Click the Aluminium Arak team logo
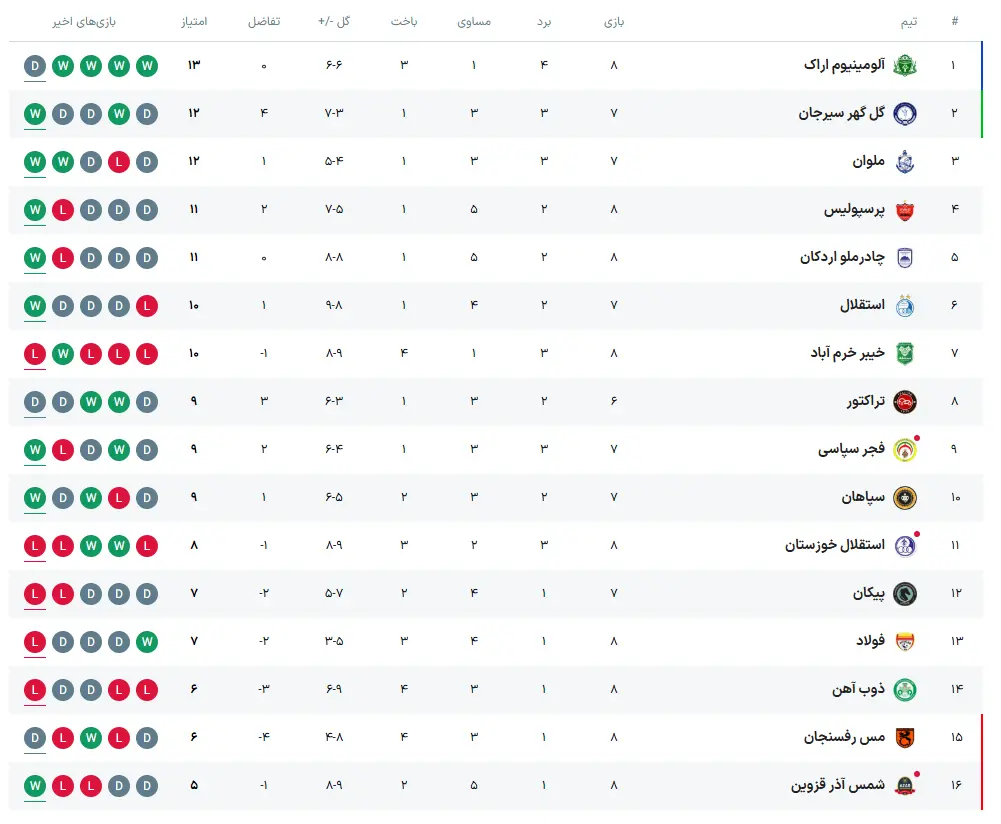The image size is (1001, 824). 904,66
